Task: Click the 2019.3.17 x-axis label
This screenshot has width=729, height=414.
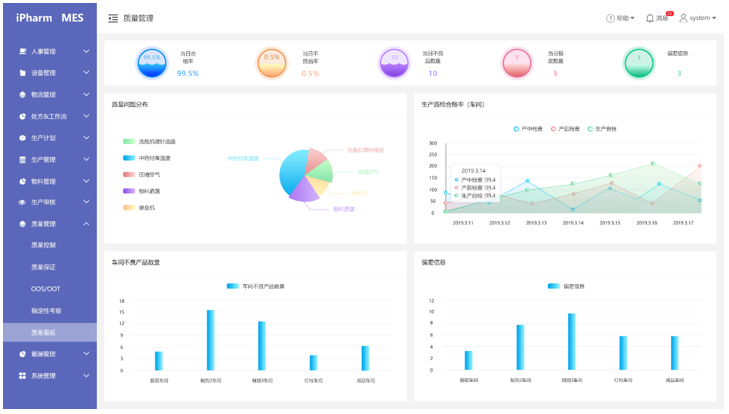Action: tap(683, 223)
